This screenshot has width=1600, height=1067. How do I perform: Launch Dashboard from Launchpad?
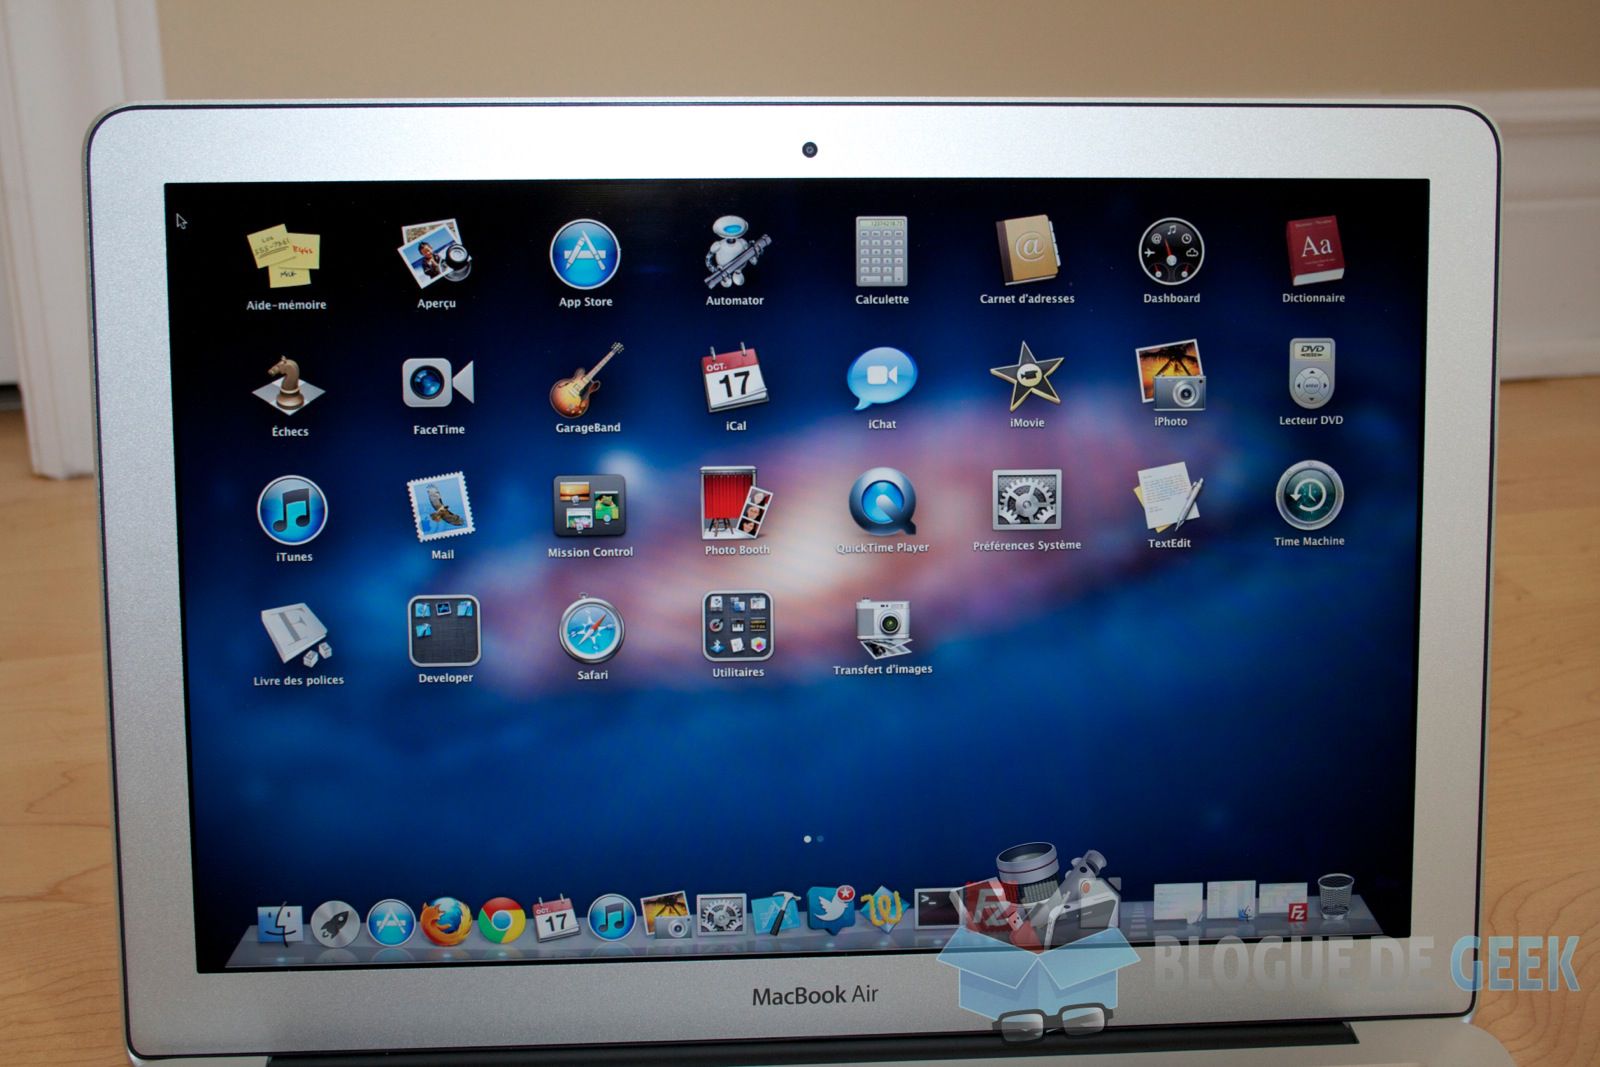point(1171,252)
